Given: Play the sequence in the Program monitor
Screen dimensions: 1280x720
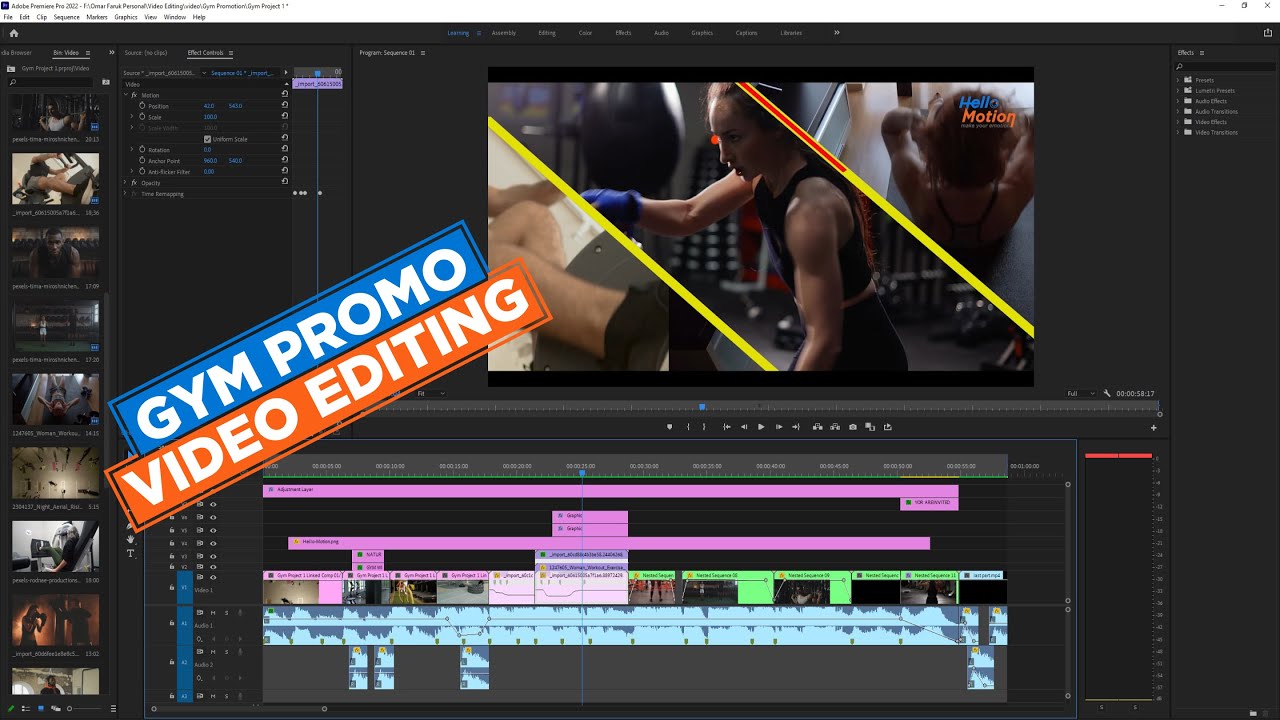Looking at the screenshot, I should pyautogui.click(x=761, y=427).
